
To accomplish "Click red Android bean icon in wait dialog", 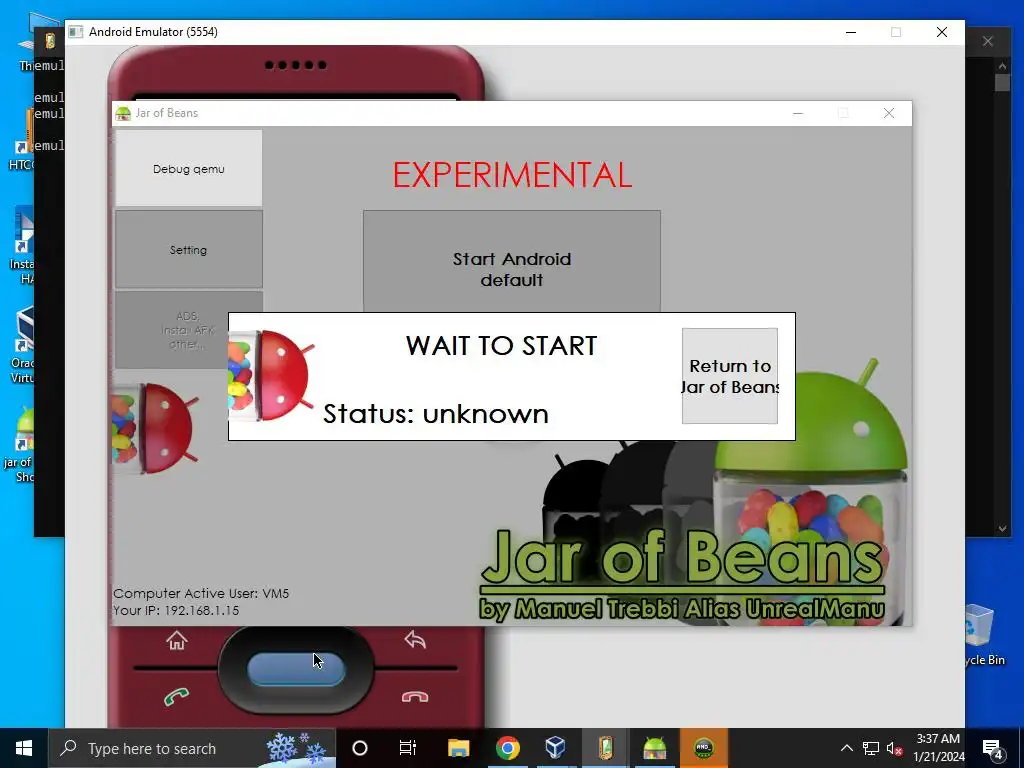I will pyautogui.click(x=272, y=376).
